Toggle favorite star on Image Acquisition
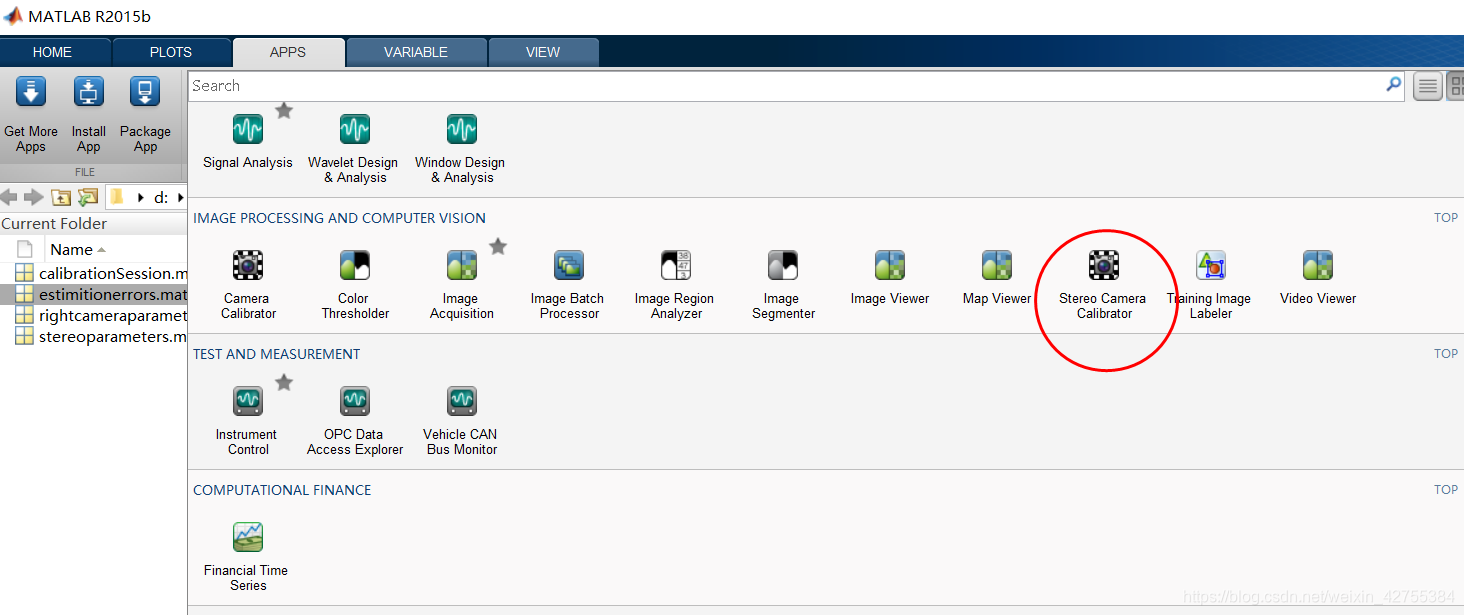 point(498,246)
